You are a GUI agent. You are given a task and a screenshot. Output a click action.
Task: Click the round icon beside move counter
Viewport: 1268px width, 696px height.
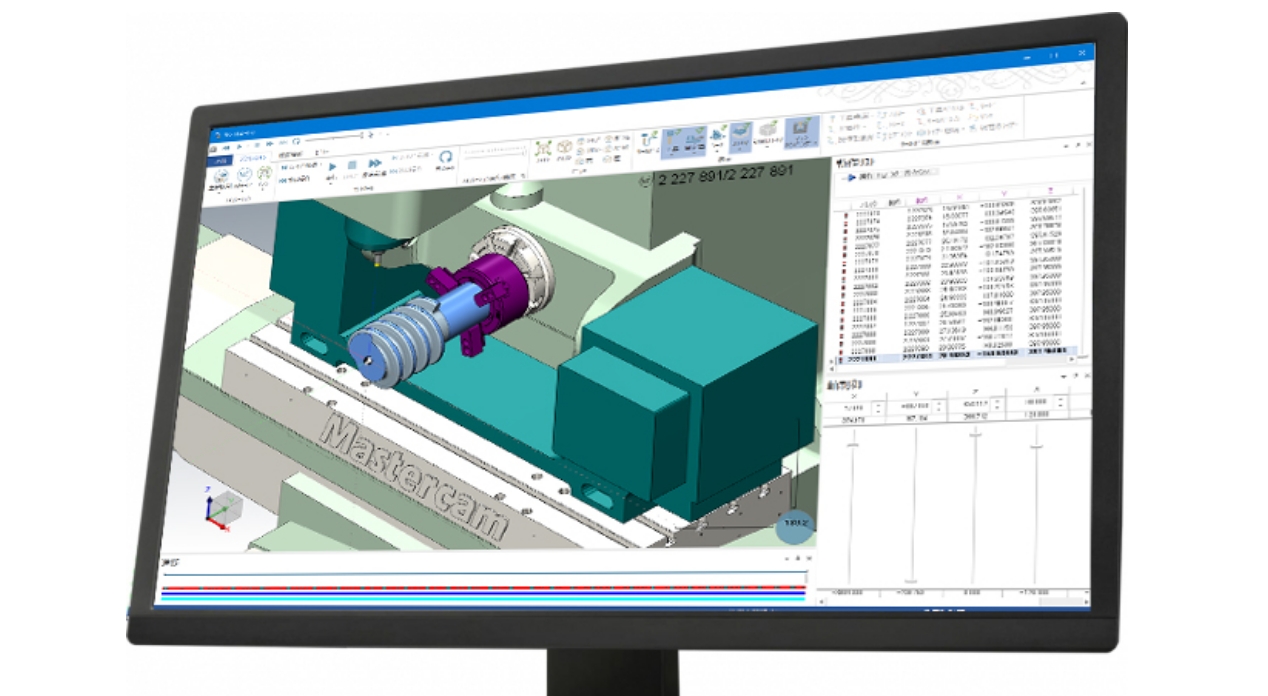(x=646, y=180)
